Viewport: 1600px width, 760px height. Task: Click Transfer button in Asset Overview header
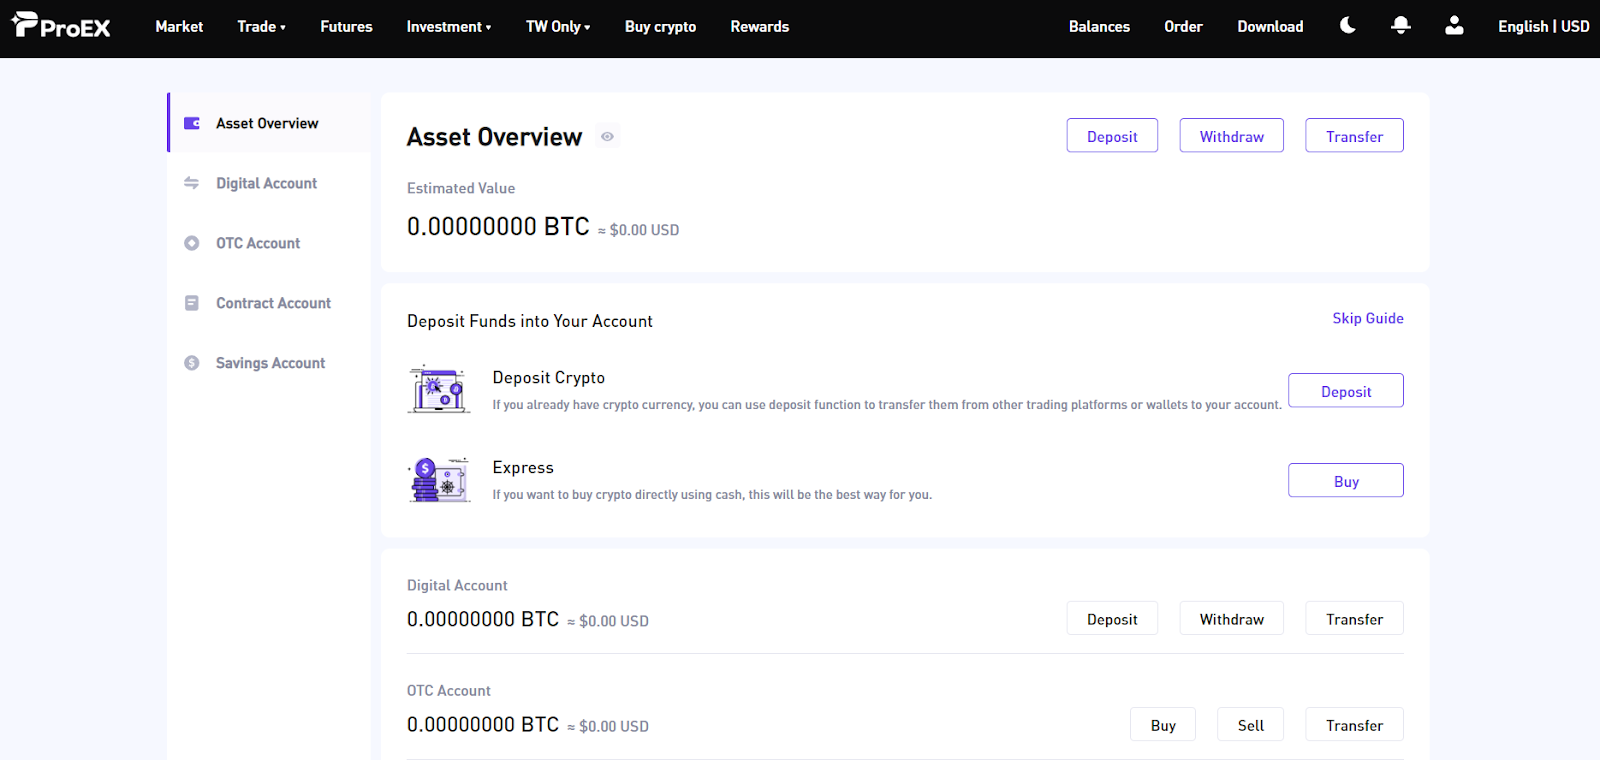click(1354, 136)
